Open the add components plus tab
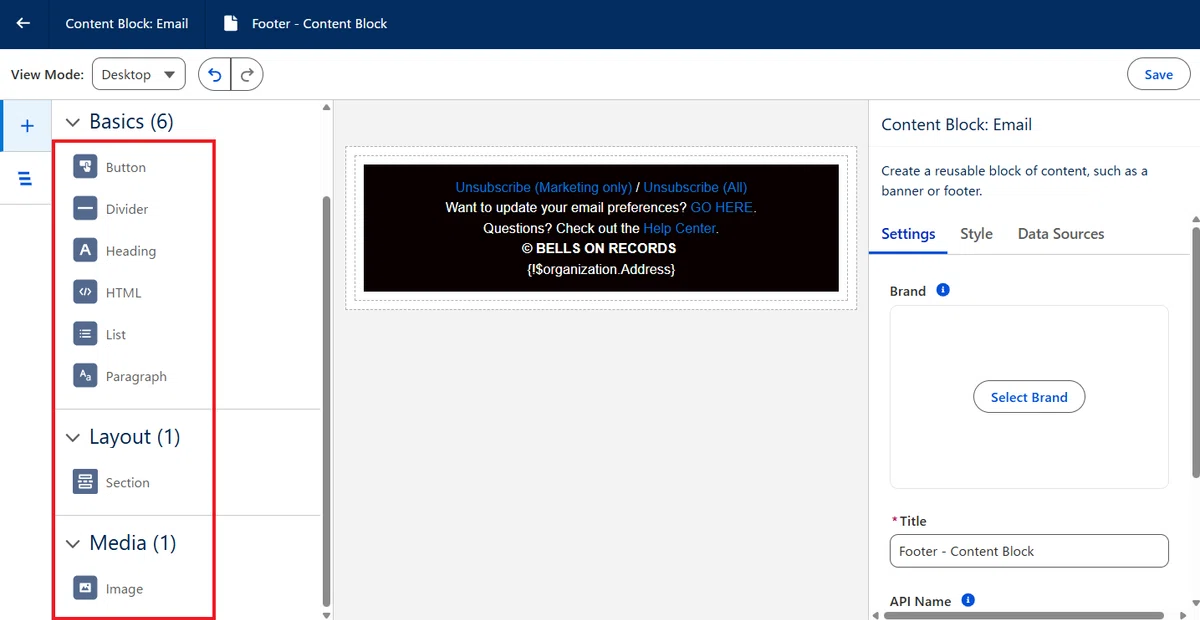Screen dimensions: 1200x620 tap(27, 125)
